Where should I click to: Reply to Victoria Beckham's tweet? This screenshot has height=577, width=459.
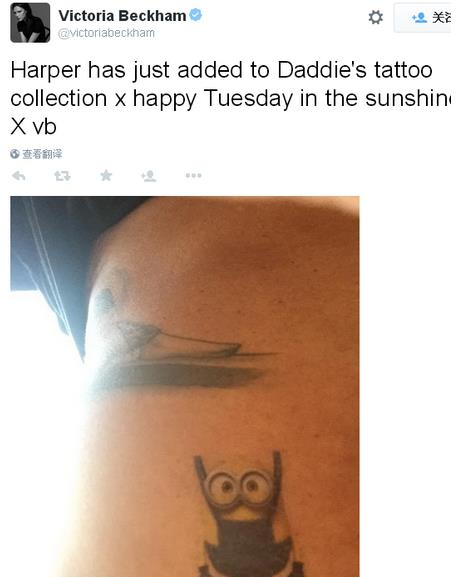(18, 176)
